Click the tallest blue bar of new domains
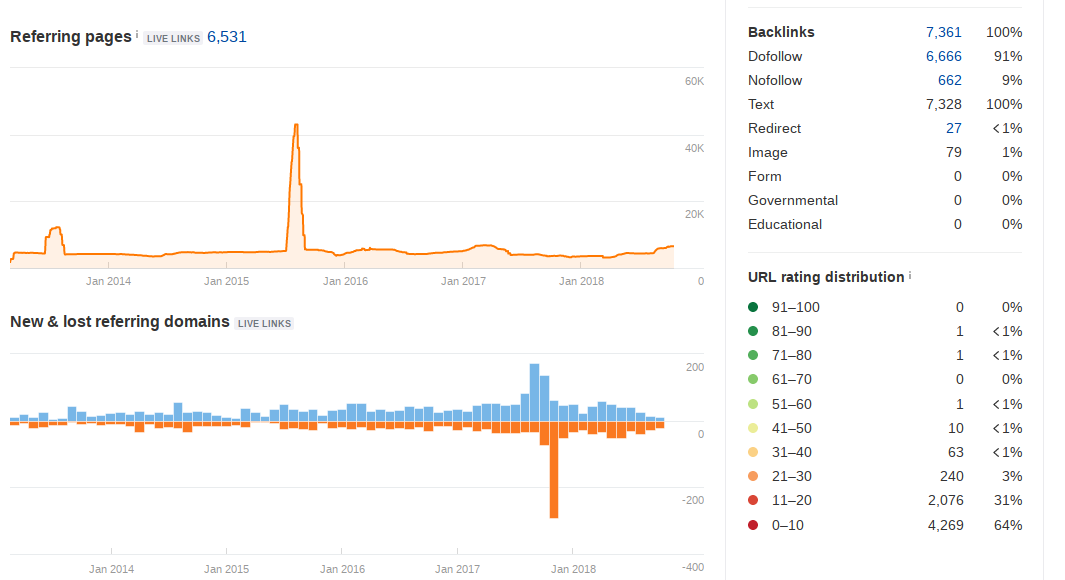This screenshot has width=1065, height=580. click(x=535, y=393)
